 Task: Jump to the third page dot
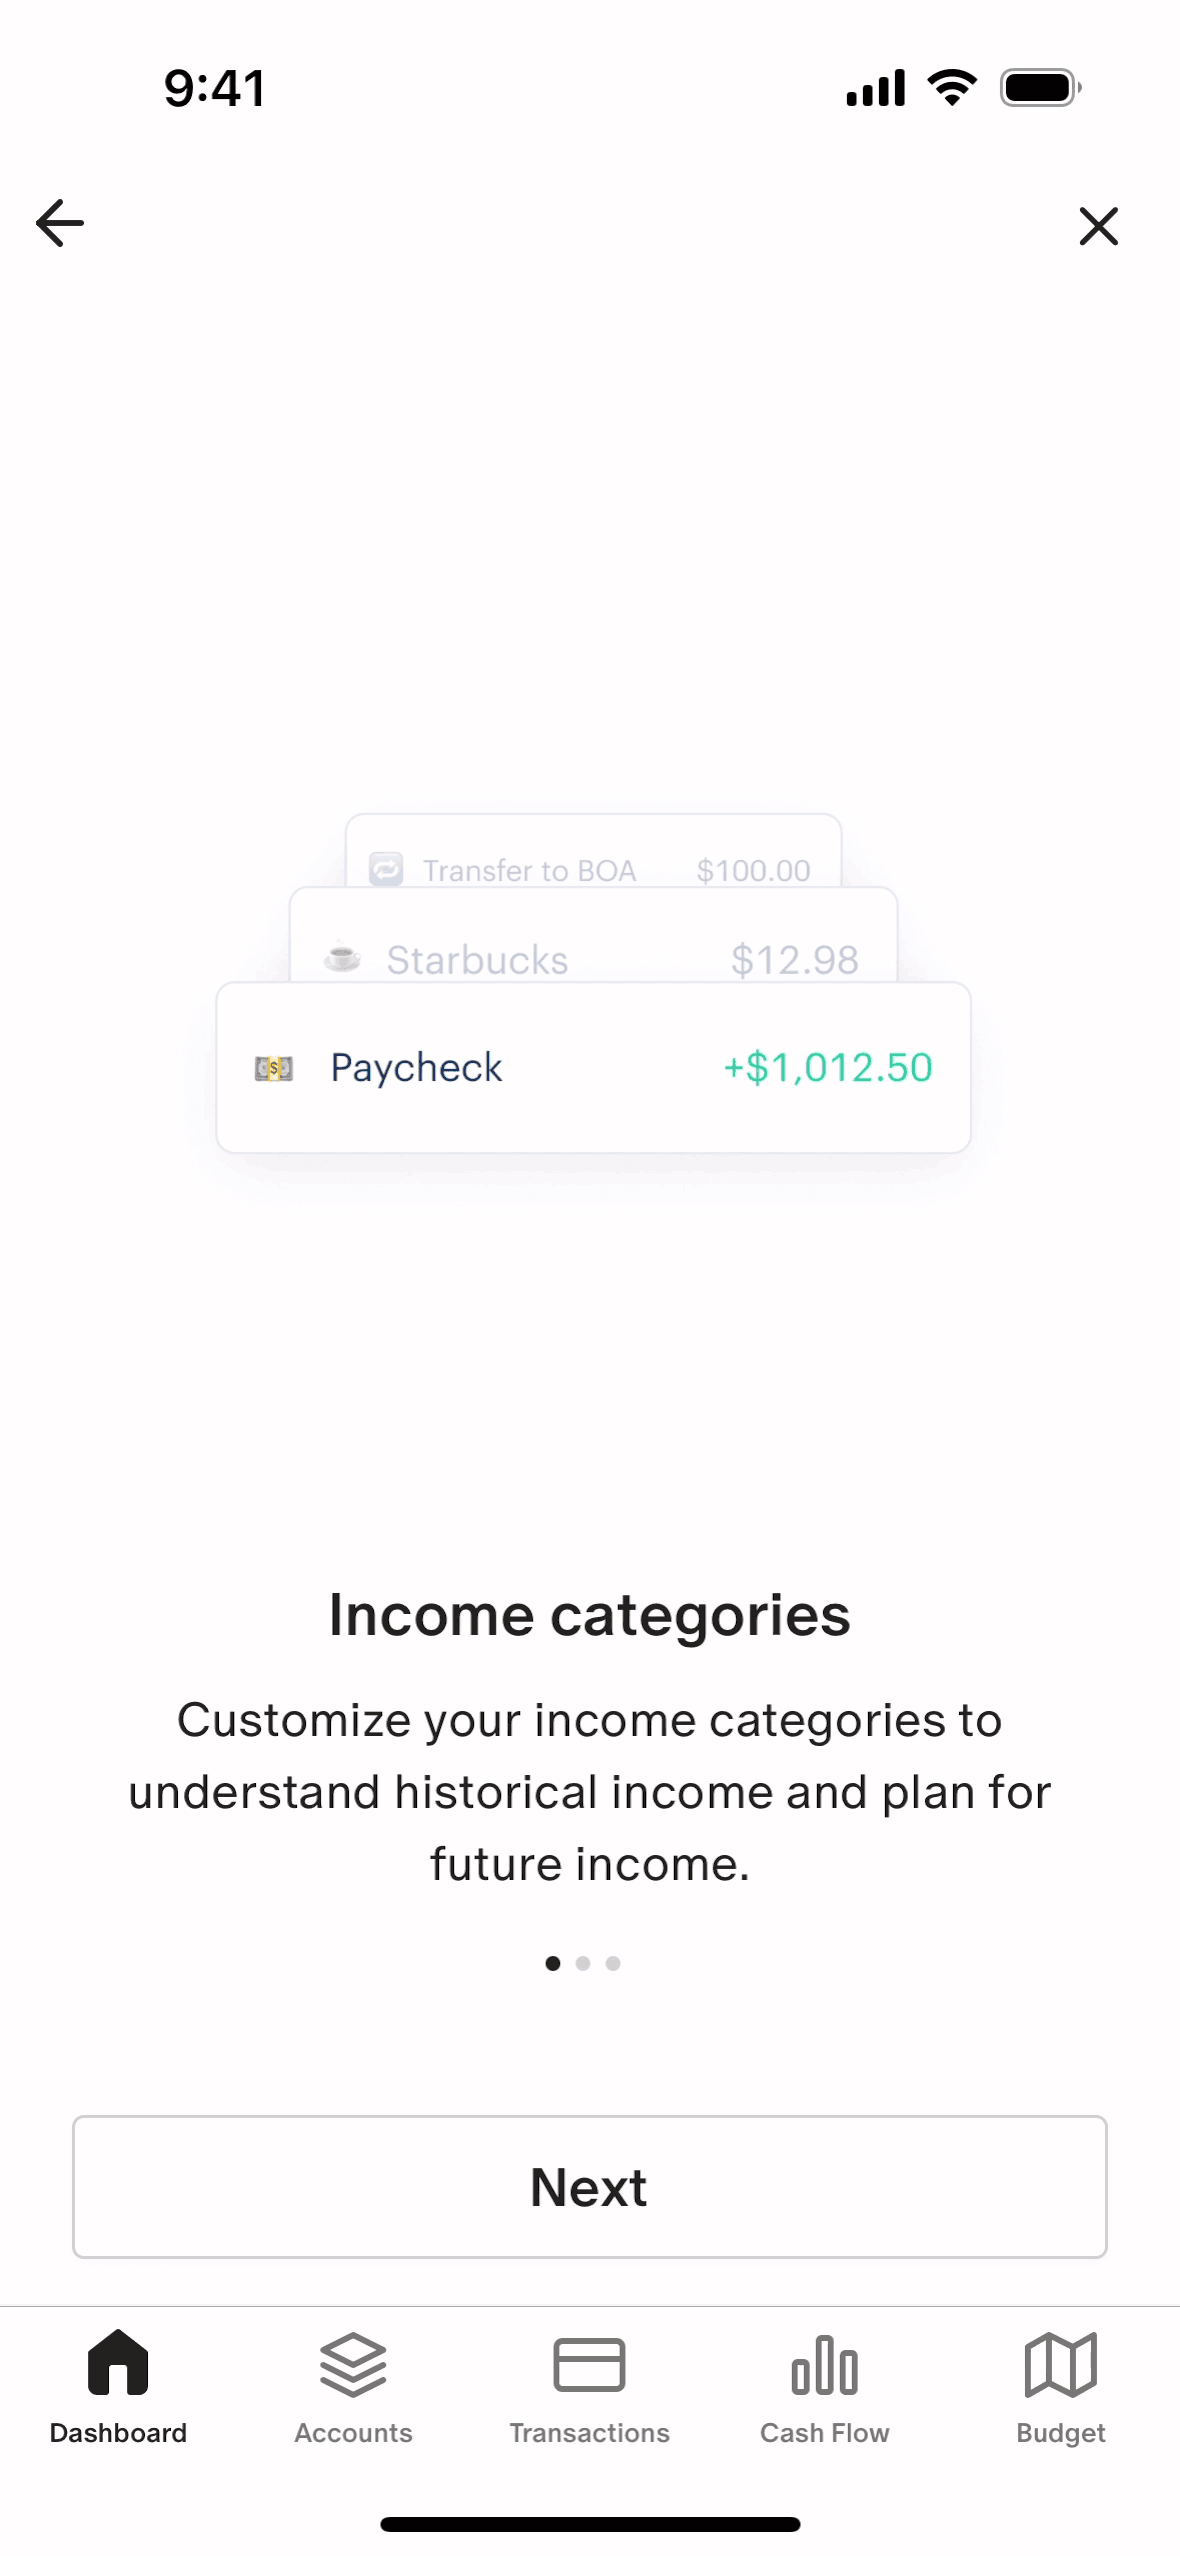pyautogui.click(x=613, y=1963)
